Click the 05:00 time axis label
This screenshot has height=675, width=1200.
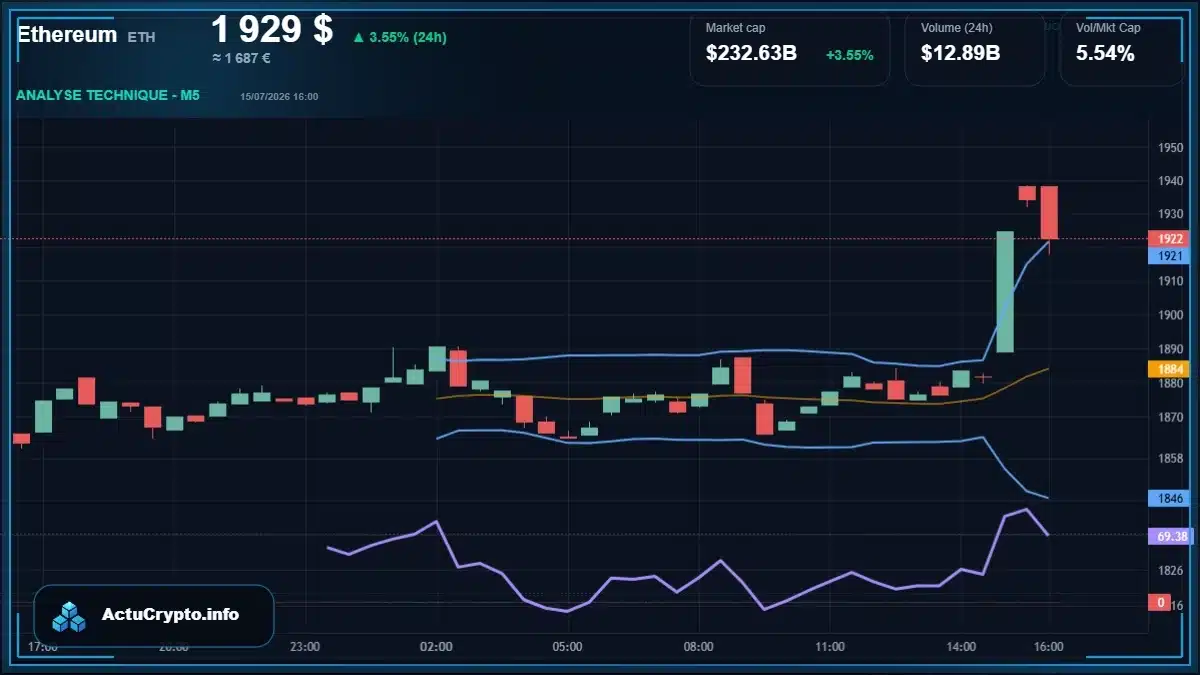coord(567,647)
